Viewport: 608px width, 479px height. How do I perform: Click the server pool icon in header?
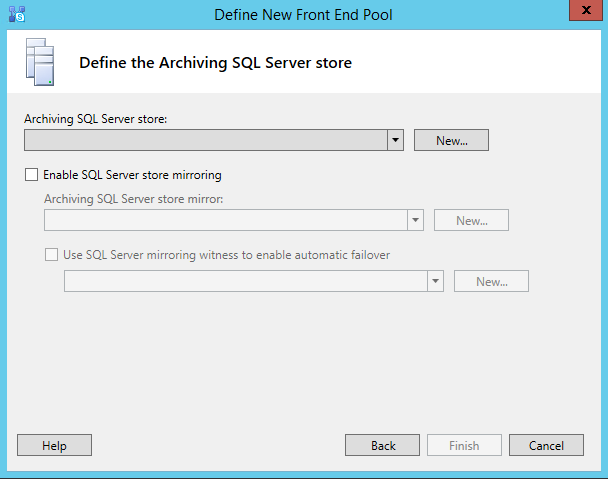[39, 62]
